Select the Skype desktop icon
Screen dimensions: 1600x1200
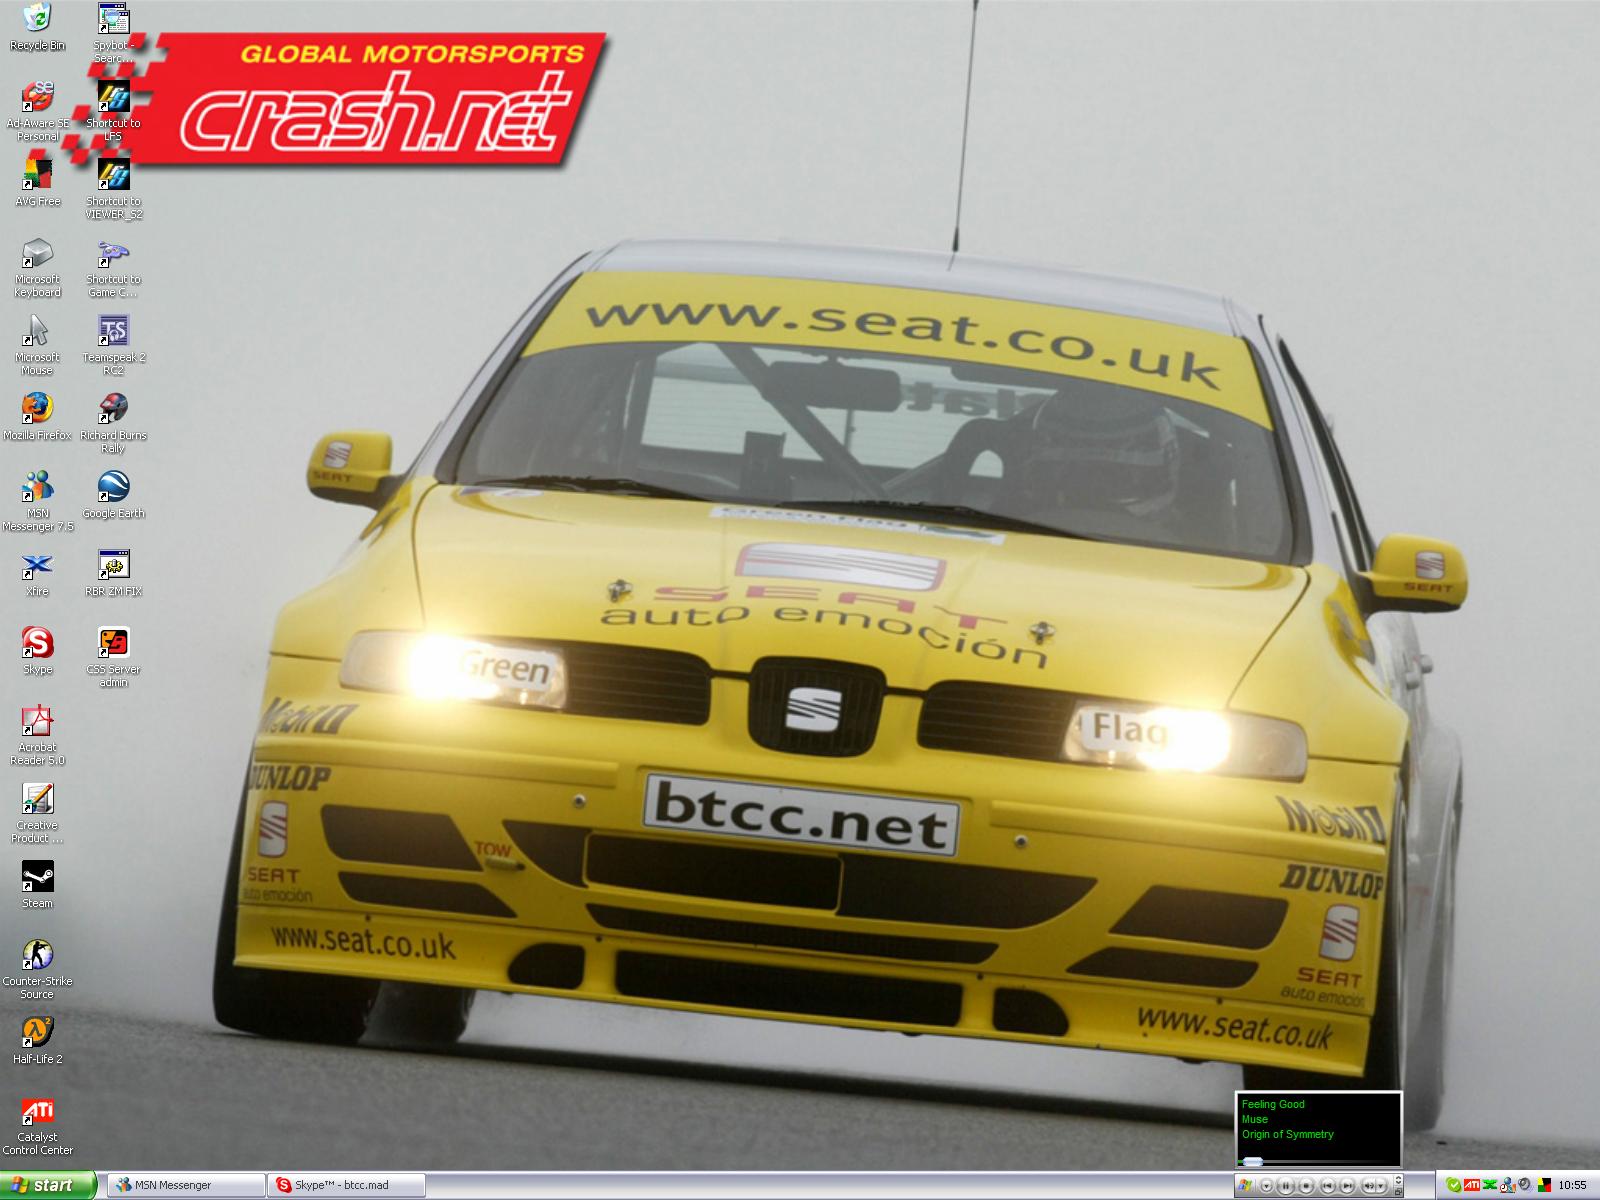coord(37,650)
